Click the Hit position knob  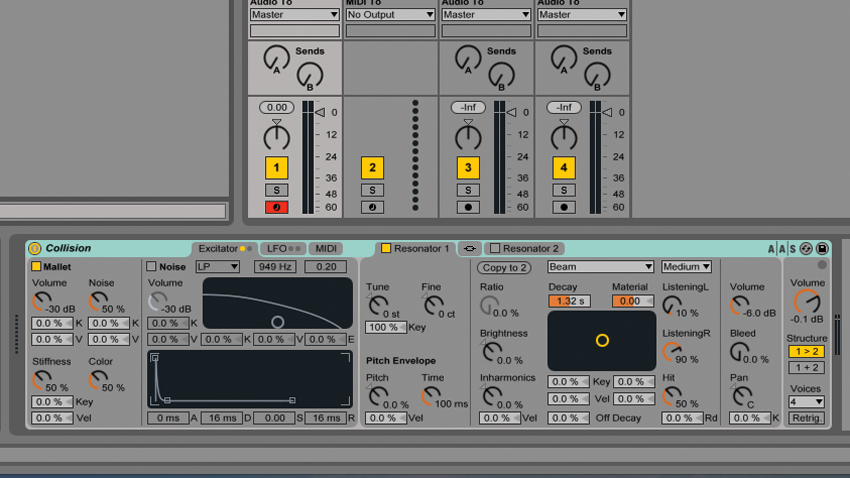673,397
